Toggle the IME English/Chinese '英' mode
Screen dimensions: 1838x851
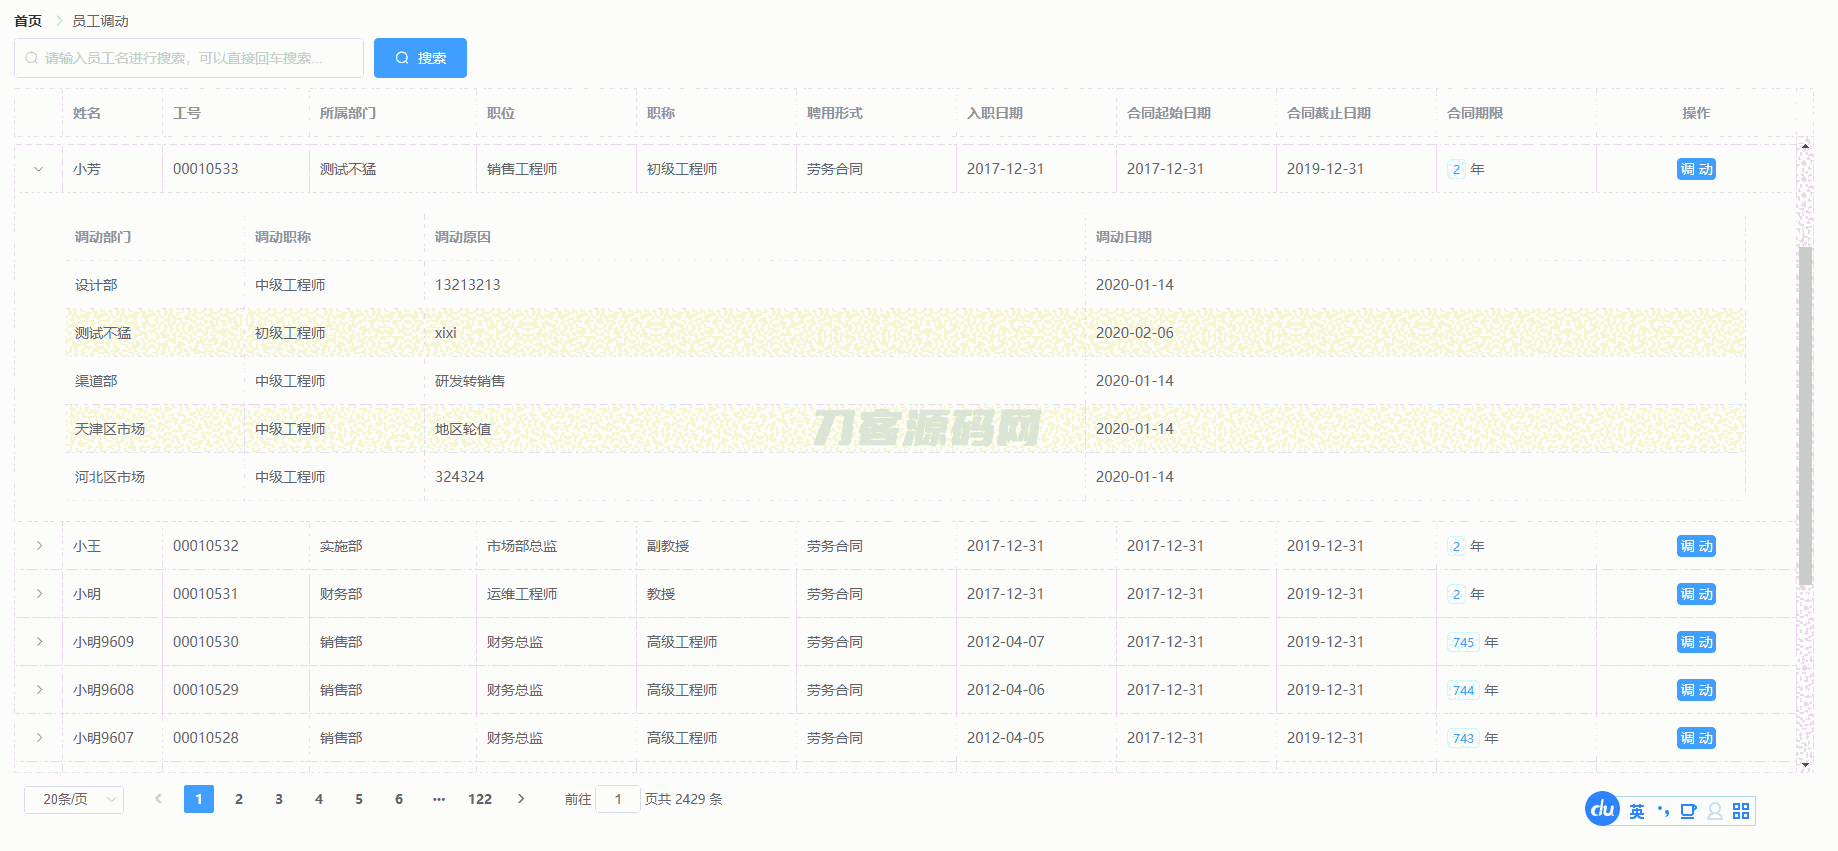[1637, 811]
